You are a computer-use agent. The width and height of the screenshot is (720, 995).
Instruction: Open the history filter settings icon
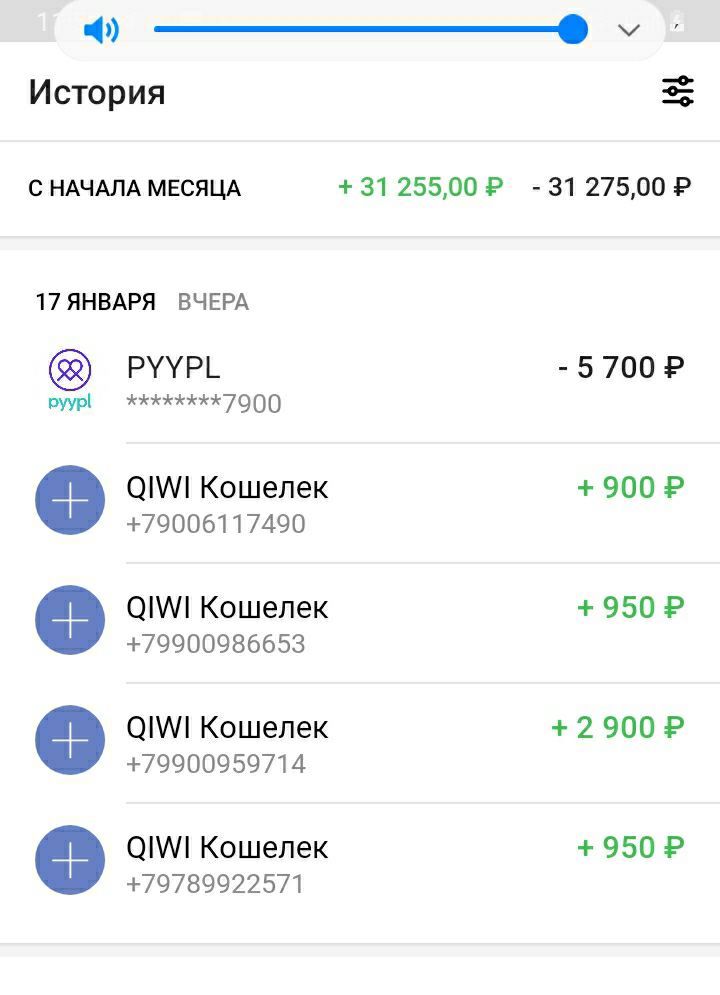pyautogui.click(x=678, y=92)
